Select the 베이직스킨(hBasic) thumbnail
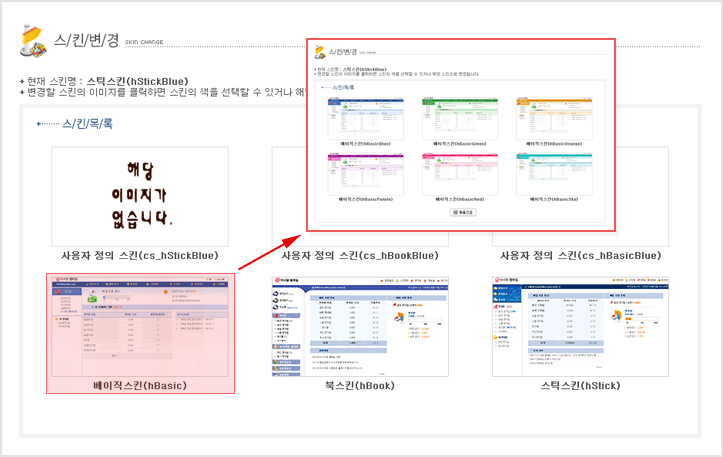 (x=140, y=324)
